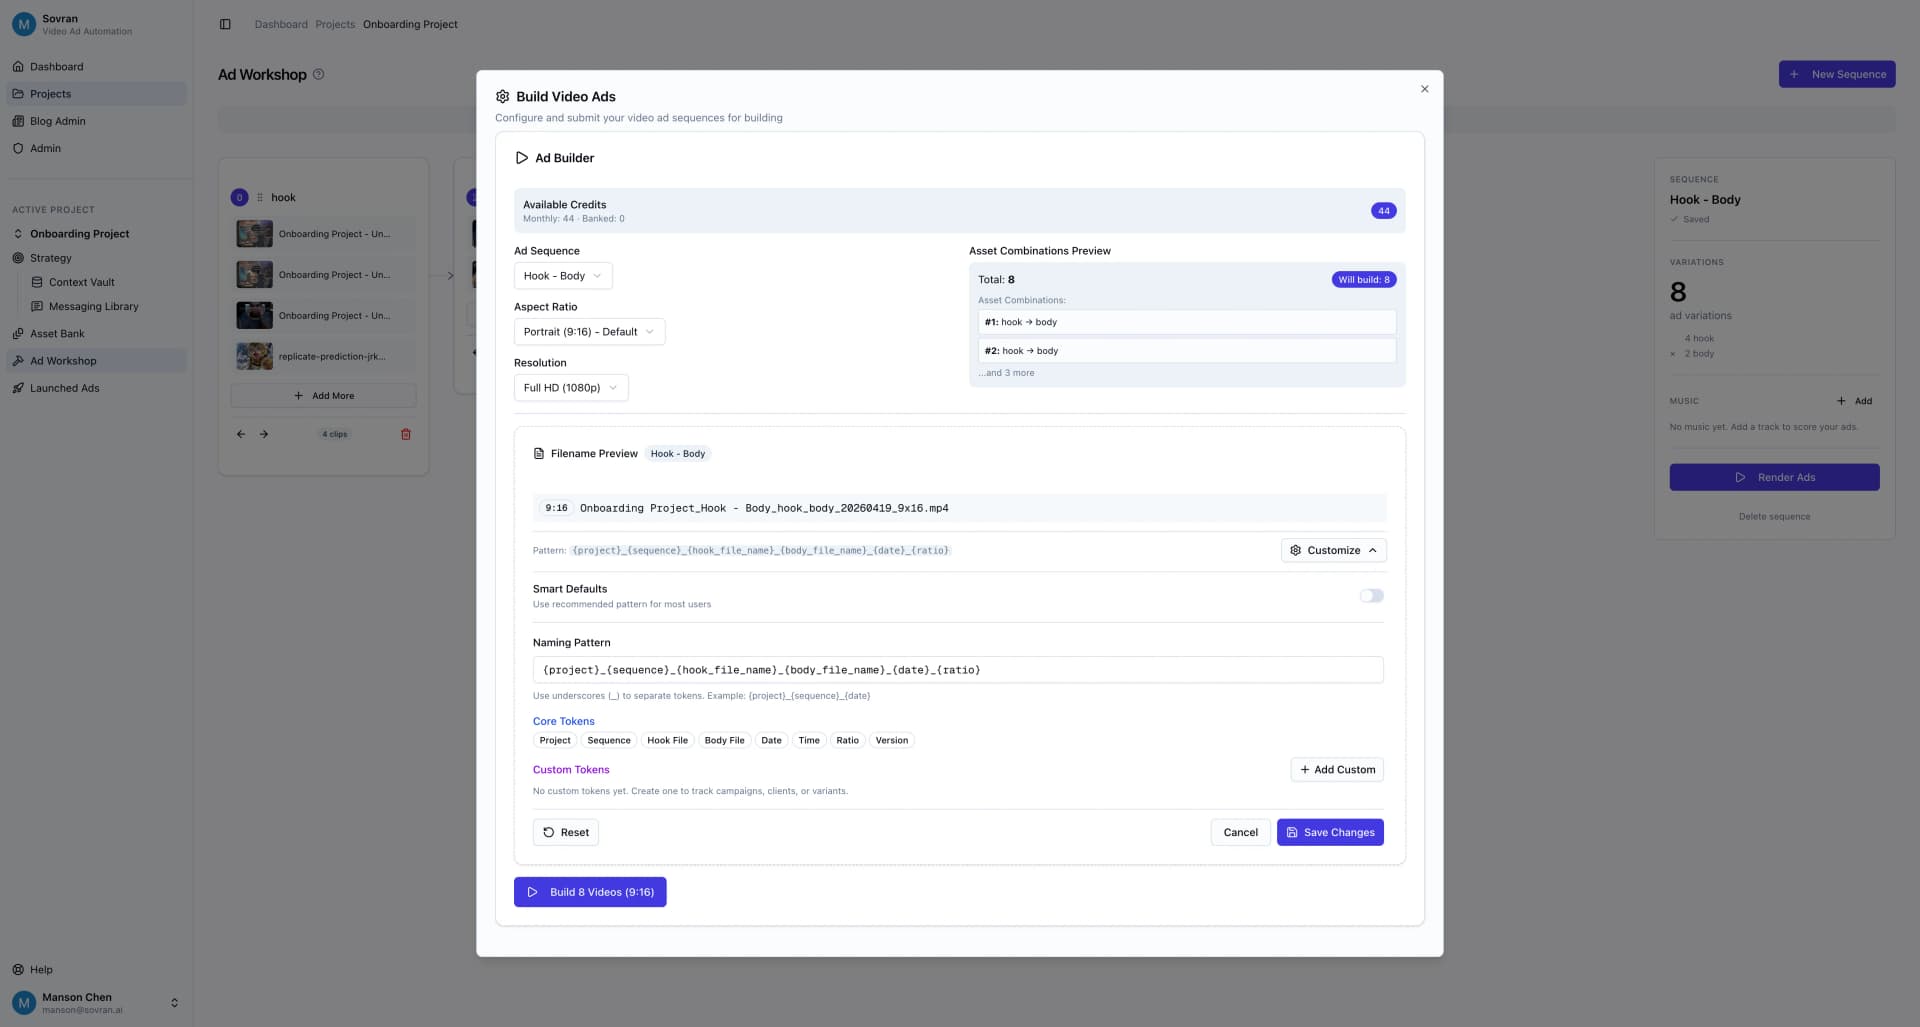The image size is (1920, 1027).
Task: Click the plus Add icon next to Music
Action: 1841,400
